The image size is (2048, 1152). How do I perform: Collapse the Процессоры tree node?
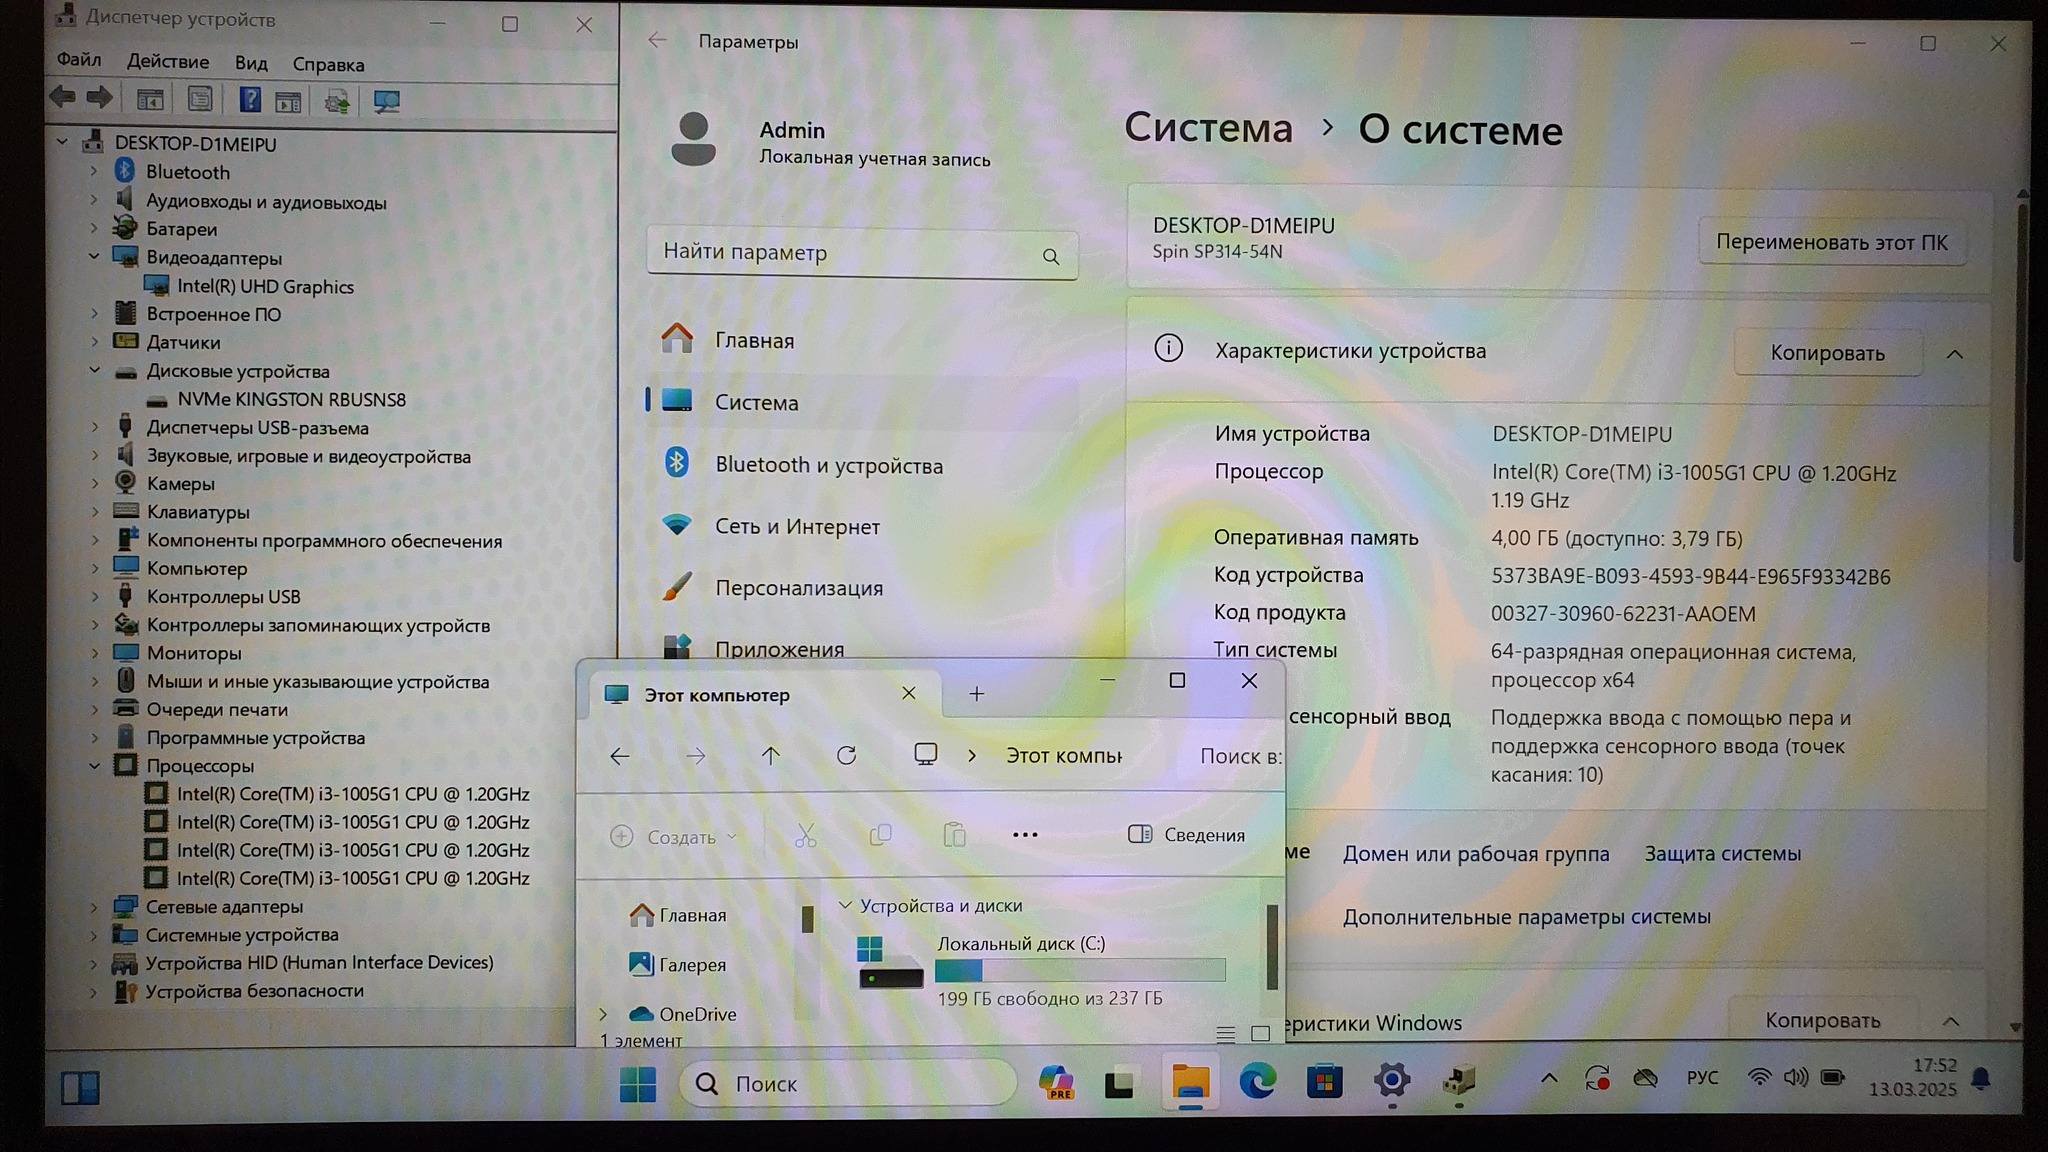pyautogui.click(x=94, y=766)
